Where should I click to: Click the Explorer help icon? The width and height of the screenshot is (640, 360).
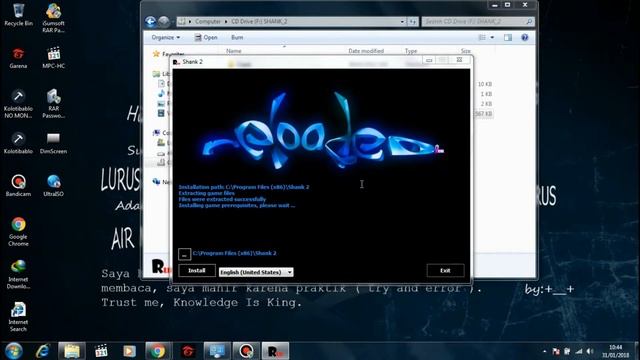[x=524, y=37]
